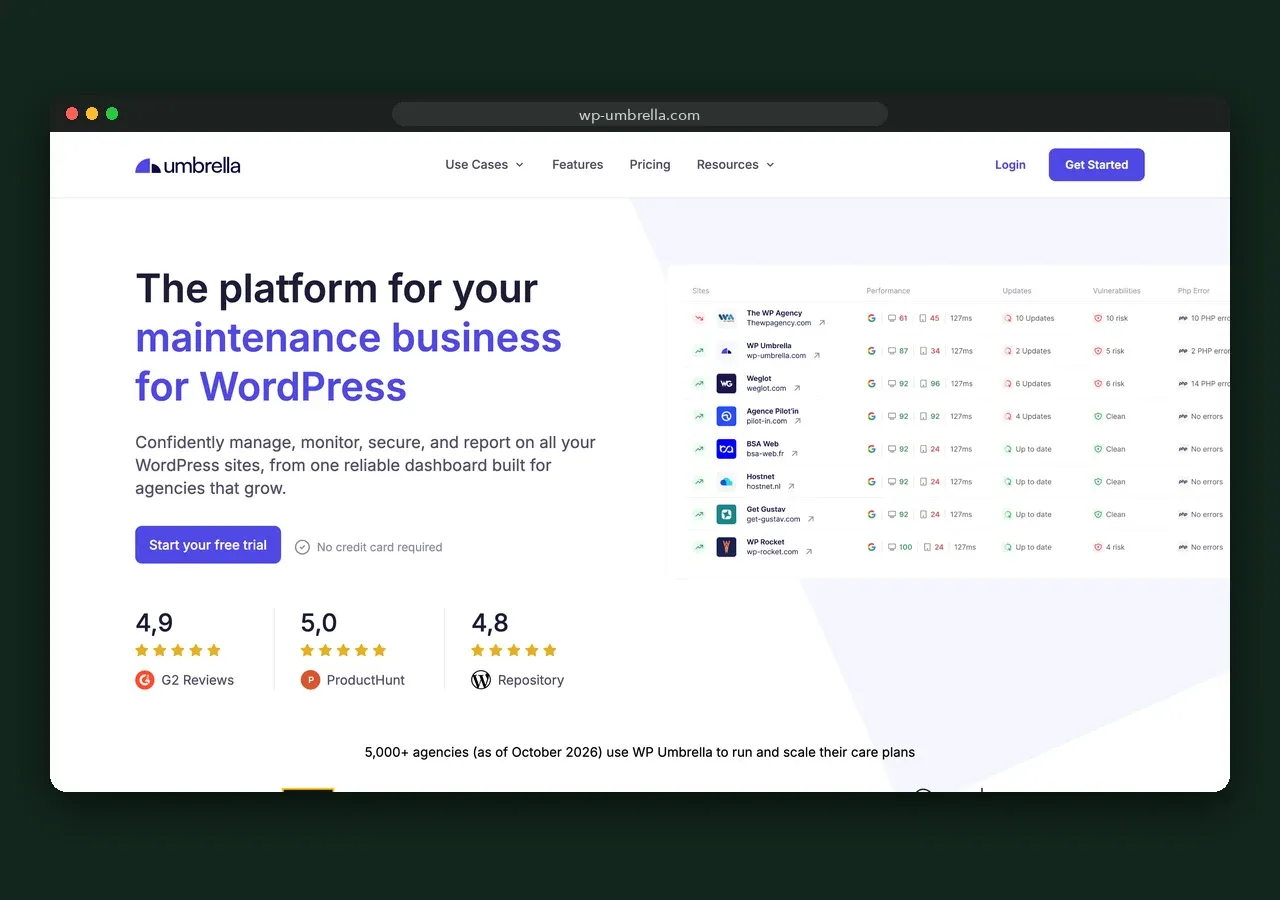Click the Weglot site logo
The height and width of the screenshot is (900, 1280).
[726, 383]
